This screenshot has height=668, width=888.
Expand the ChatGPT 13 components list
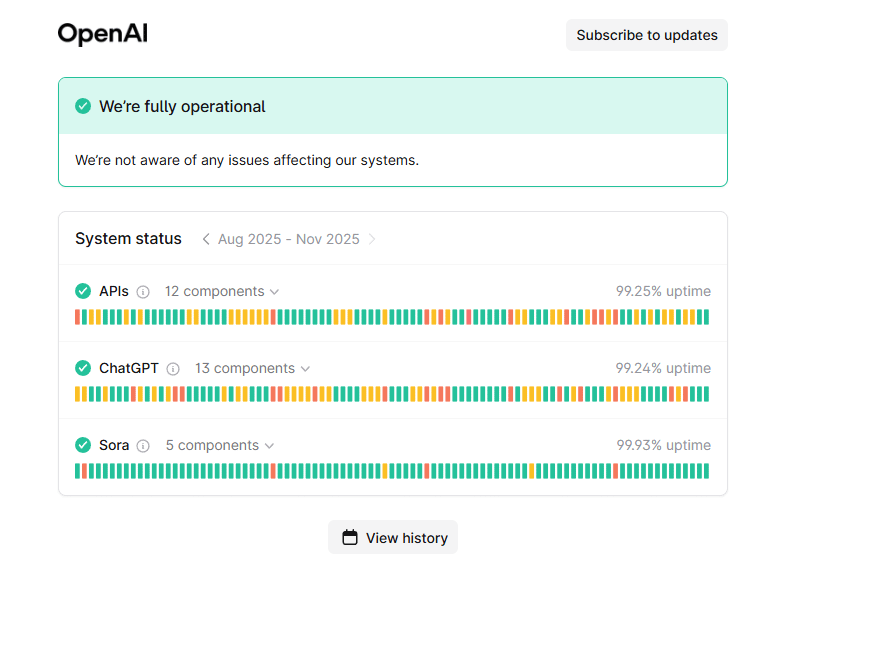click(x=252, y=368)
